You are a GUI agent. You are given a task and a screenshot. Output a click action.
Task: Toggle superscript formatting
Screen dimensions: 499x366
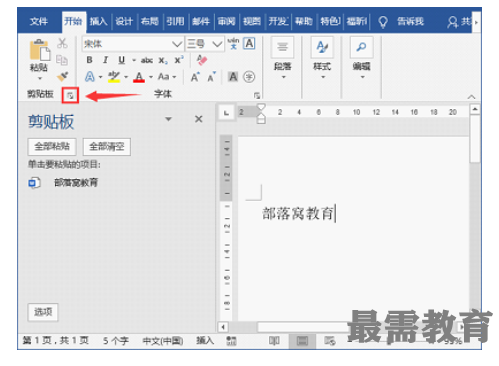[x=179, y=60]
